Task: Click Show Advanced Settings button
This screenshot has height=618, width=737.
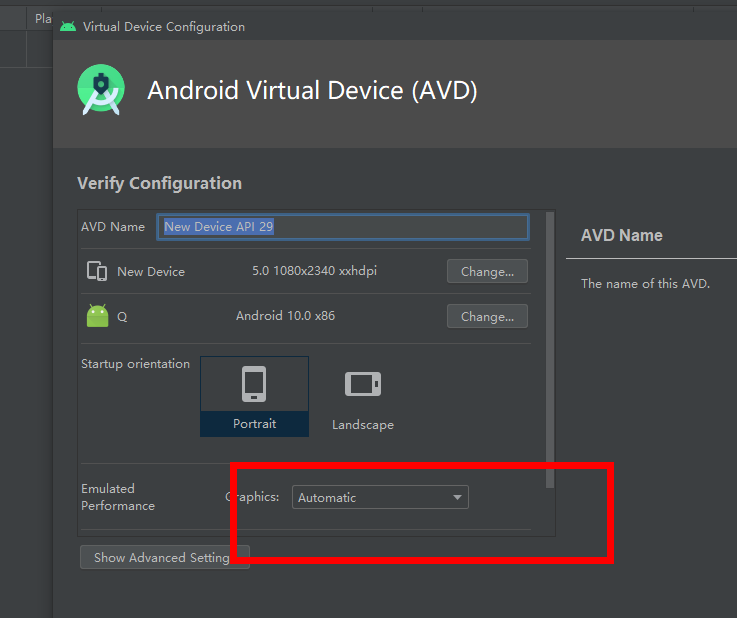Action: (x=165, y=557)
